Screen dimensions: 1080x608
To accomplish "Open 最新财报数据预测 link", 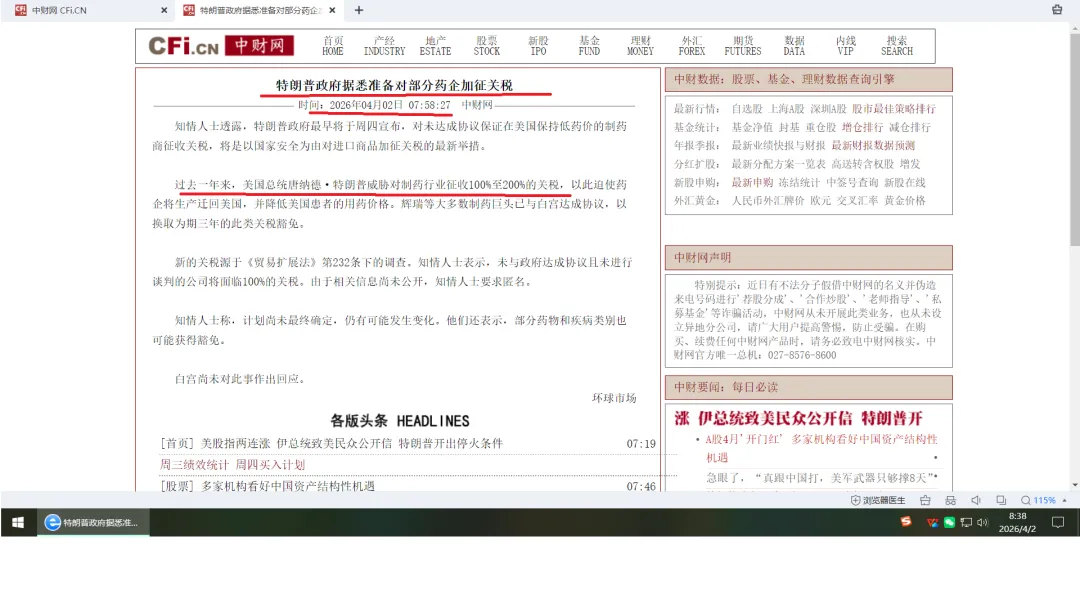I will coord(873,145).
